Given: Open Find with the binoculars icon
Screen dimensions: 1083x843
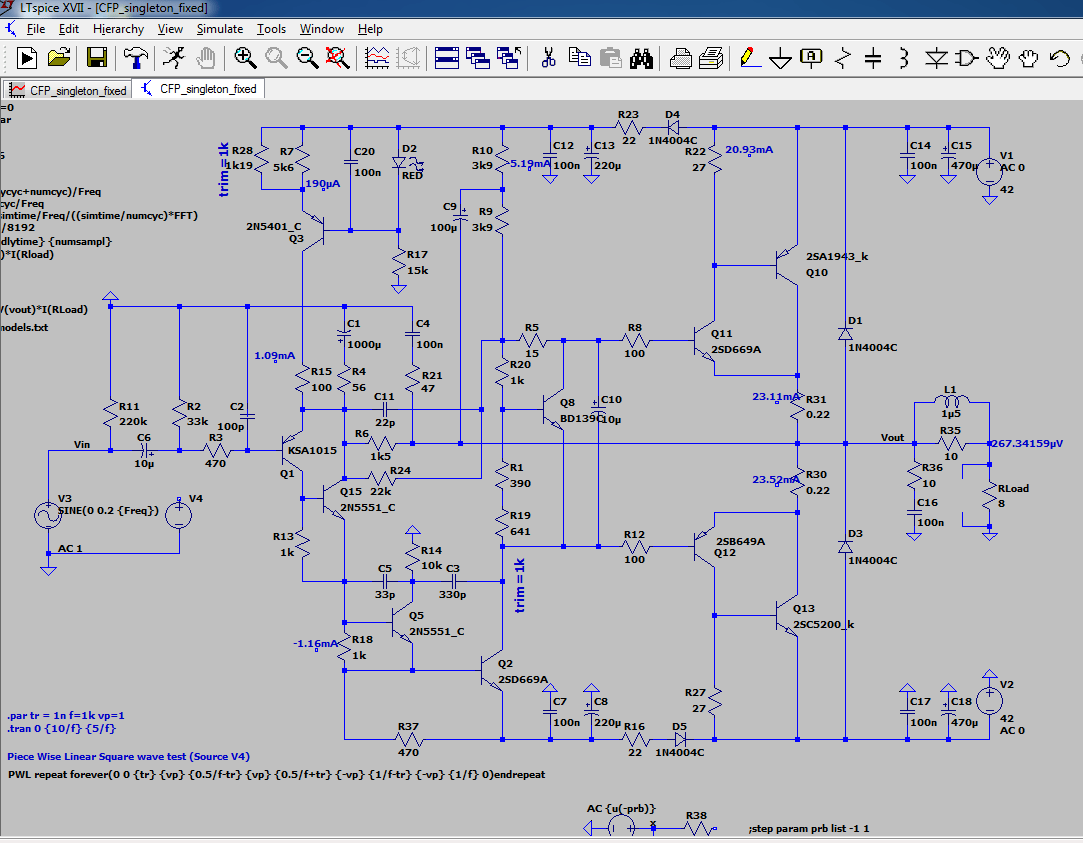Looking at the screenshot, I should click(x=641, y=58).
